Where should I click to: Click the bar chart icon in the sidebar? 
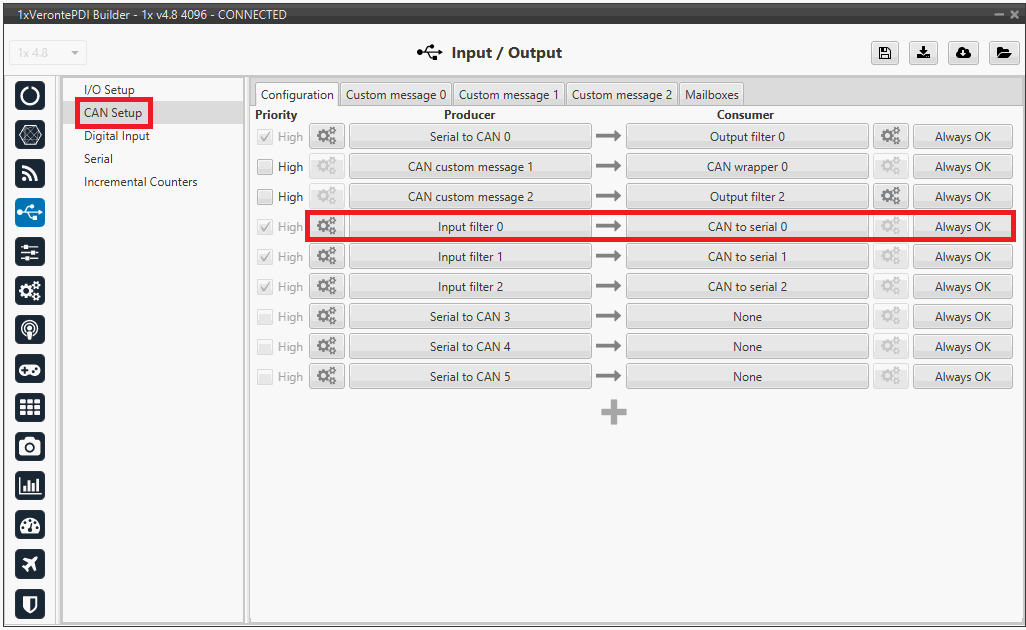(x=30, y=486)
